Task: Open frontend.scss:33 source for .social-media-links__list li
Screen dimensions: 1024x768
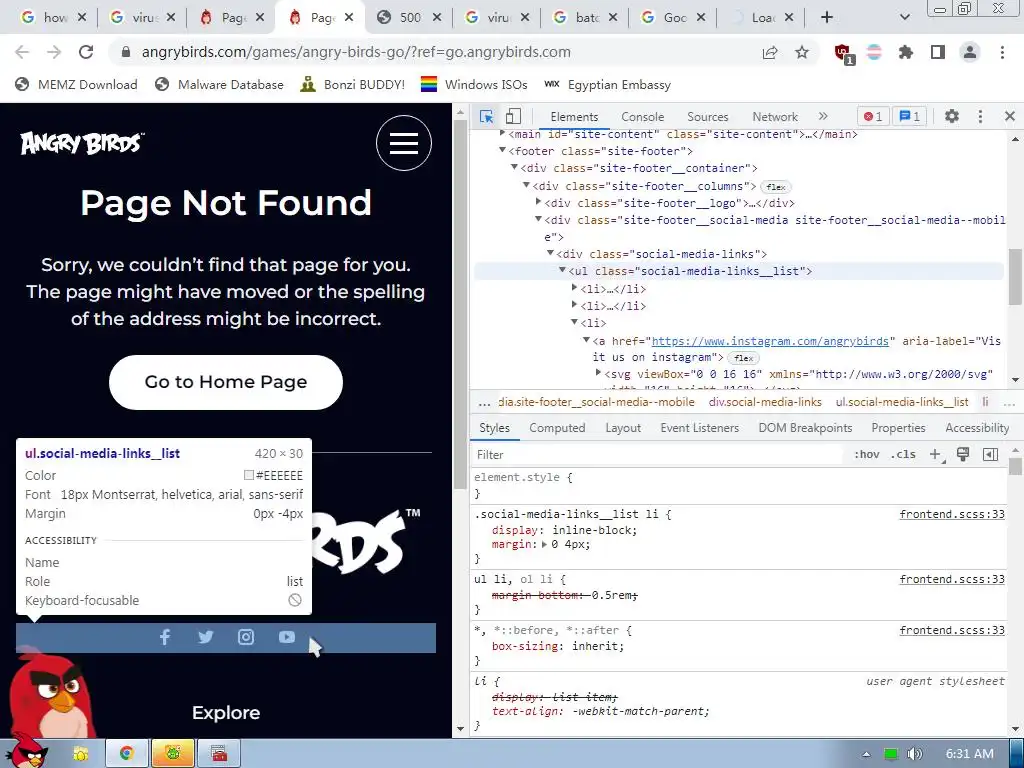Action: 952,514
